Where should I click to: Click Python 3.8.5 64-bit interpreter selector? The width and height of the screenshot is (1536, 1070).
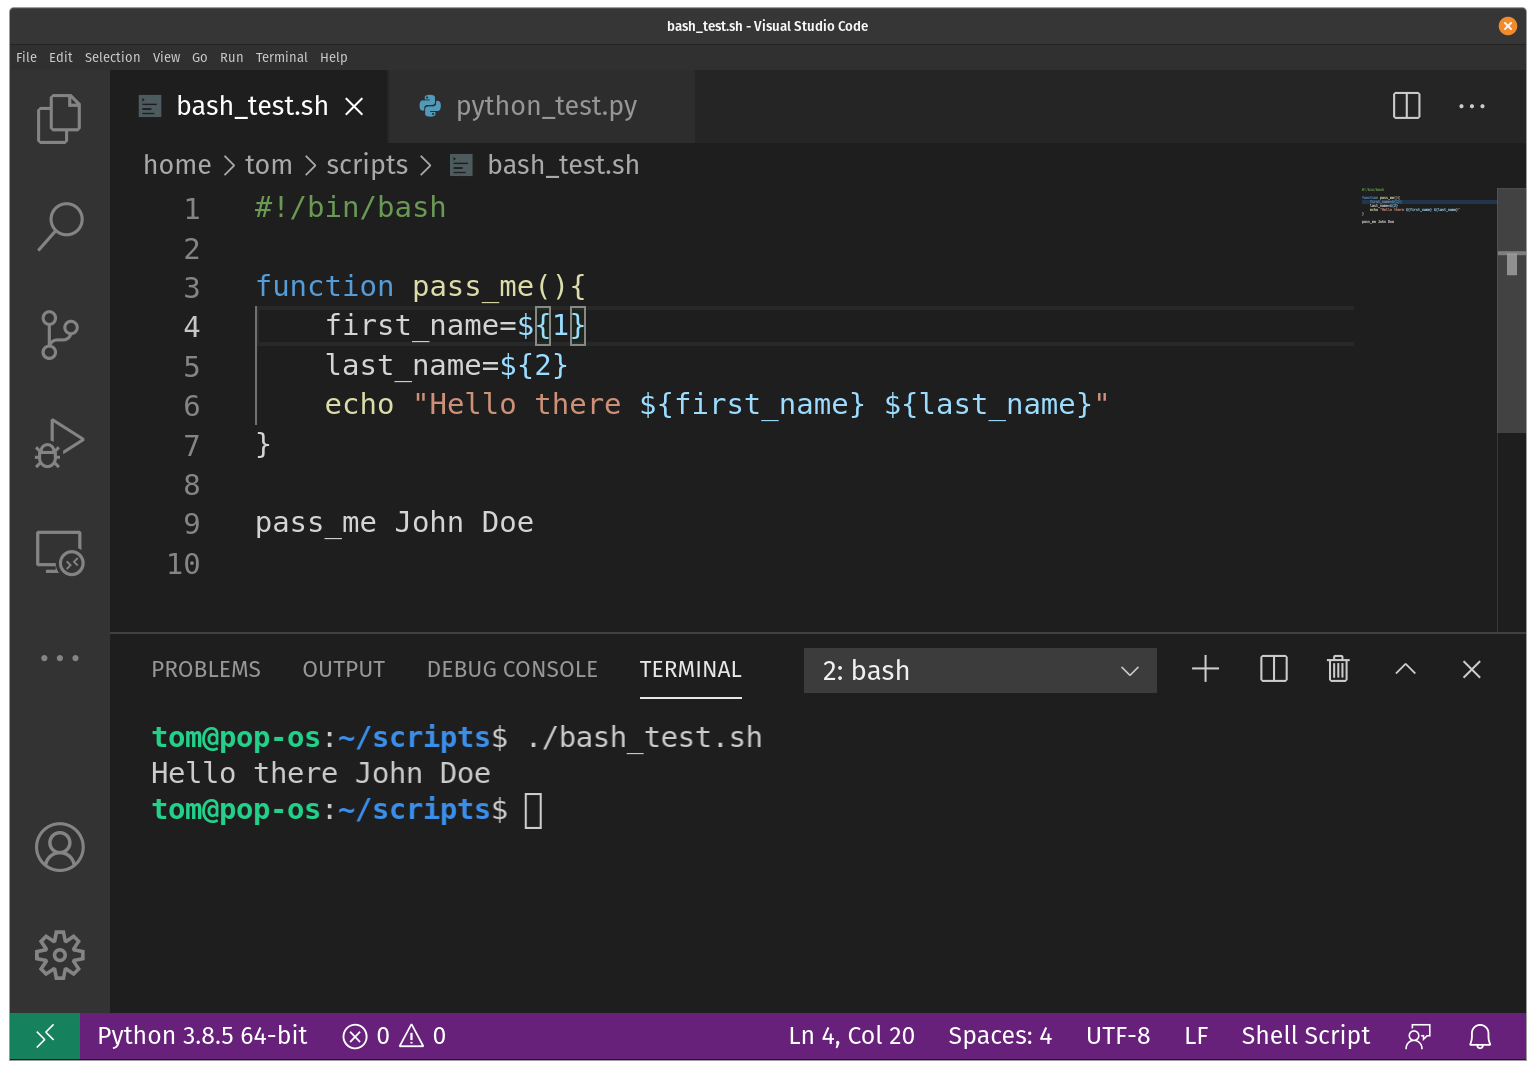(x=202, y=1036)
